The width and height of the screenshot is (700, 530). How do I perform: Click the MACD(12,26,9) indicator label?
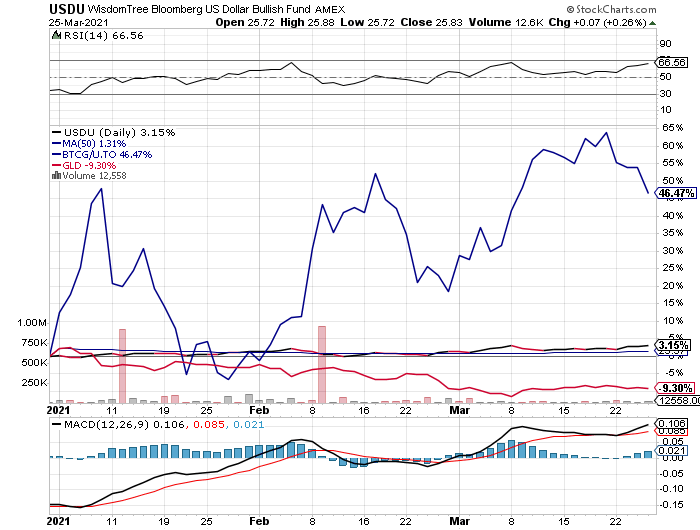point(106,424)
